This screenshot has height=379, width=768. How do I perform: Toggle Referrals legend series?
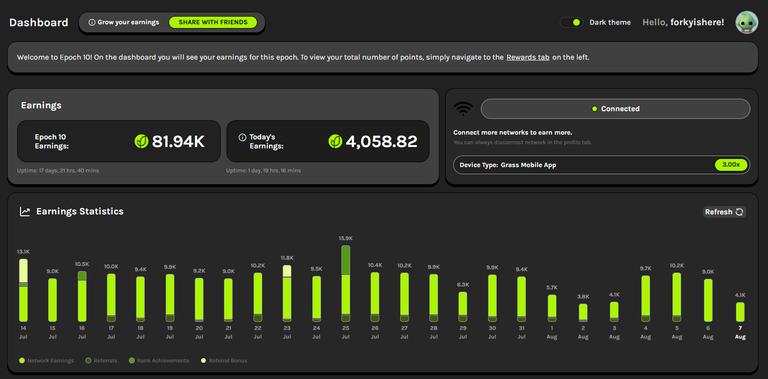102,360
